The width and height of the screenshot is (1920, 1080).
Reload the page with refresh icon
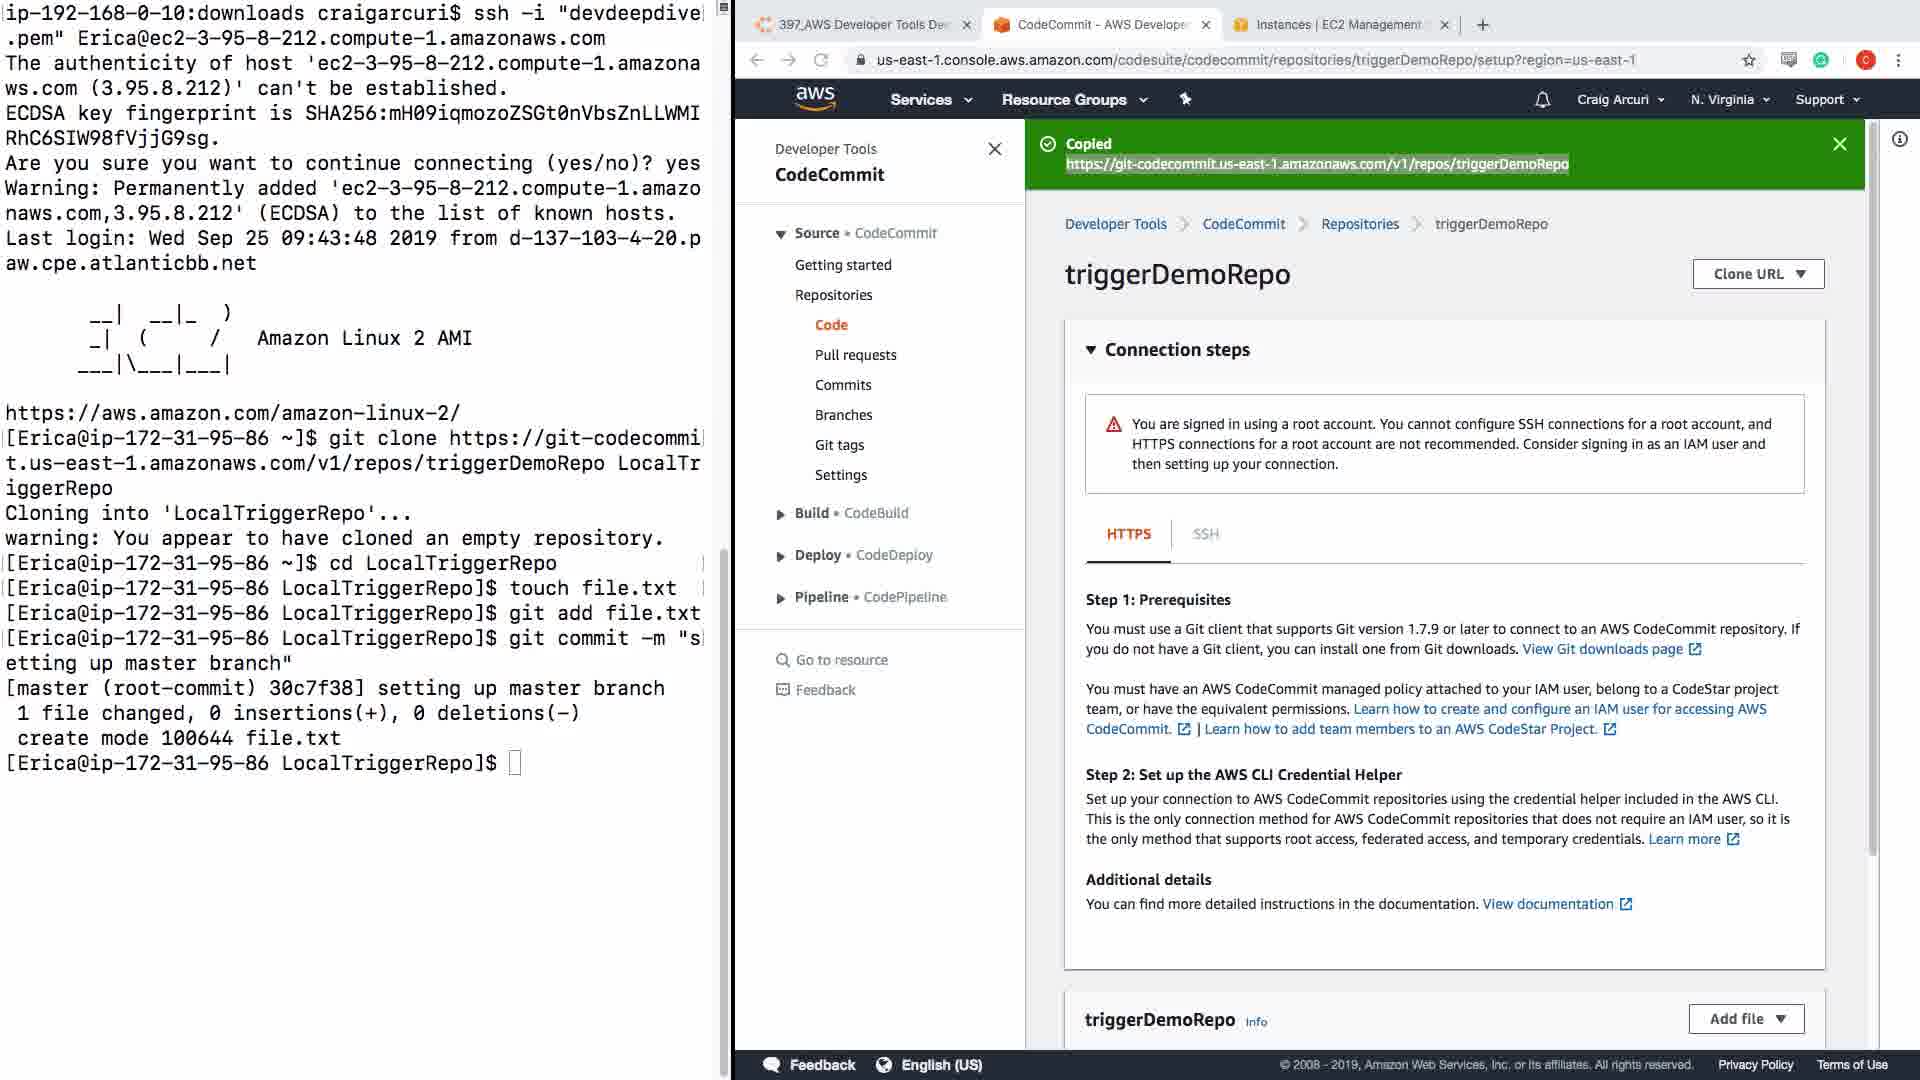(x=821, y=60)
